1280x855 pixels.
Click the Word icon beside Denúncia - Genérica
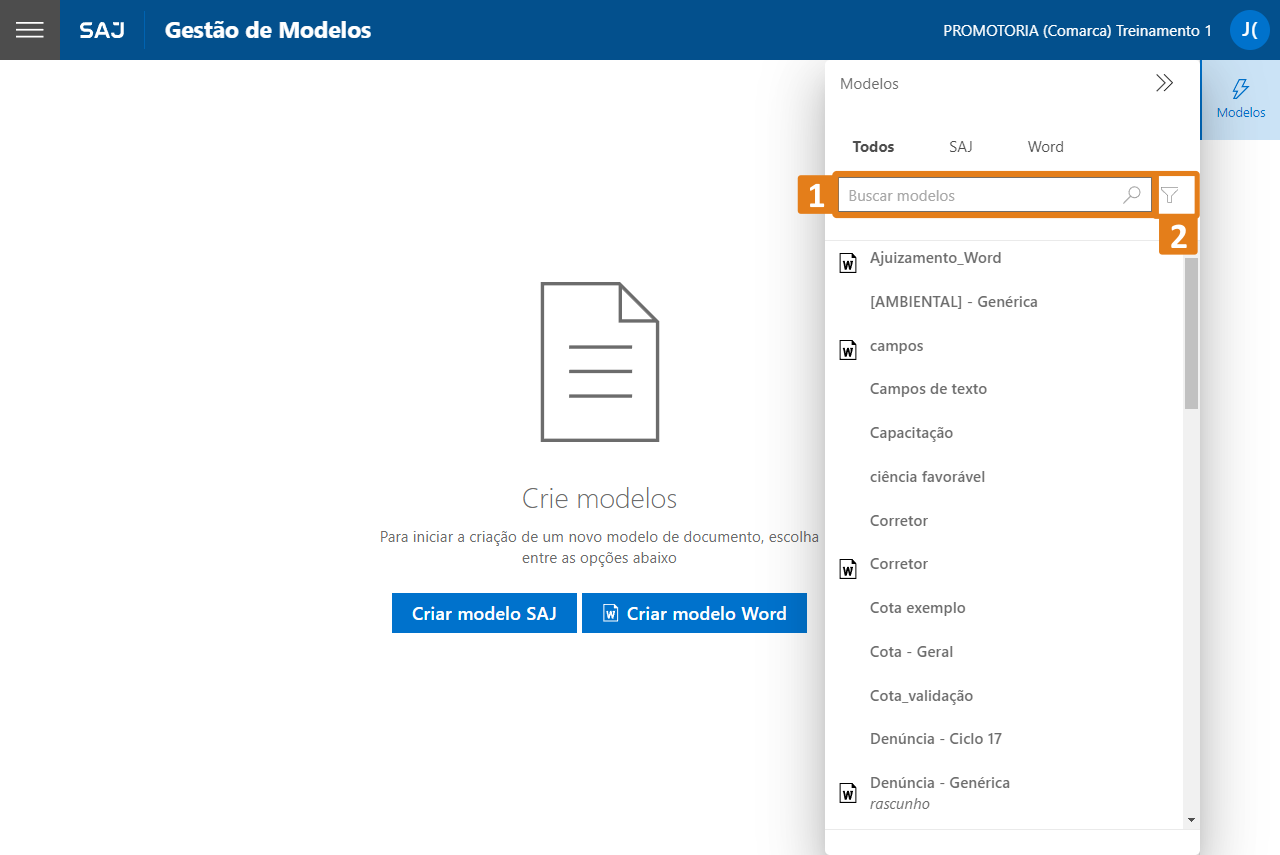(x=848, y=793)
